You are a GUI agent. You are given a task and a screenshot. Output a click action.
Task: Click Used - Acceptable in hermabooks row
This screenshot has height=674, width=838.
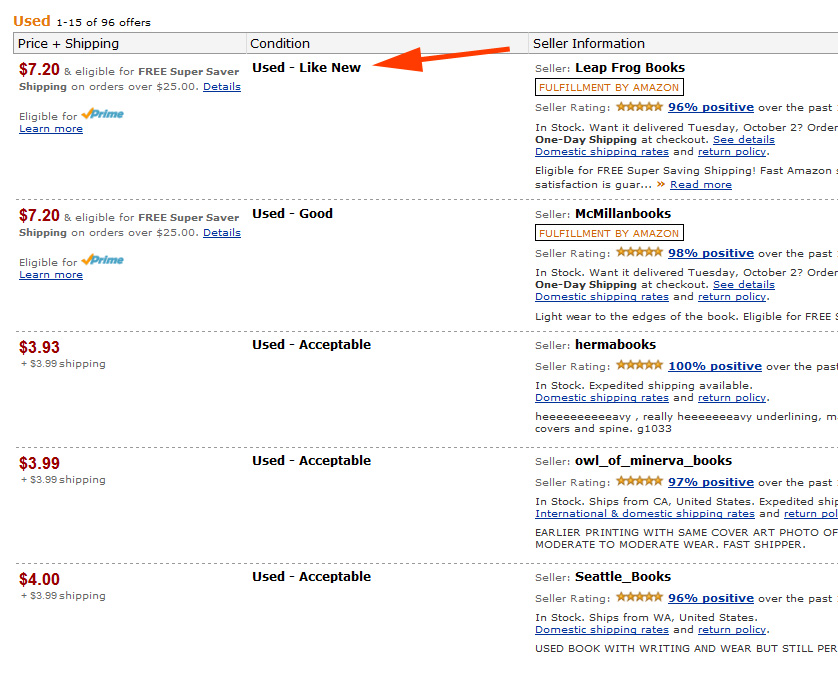click(312, 345)
